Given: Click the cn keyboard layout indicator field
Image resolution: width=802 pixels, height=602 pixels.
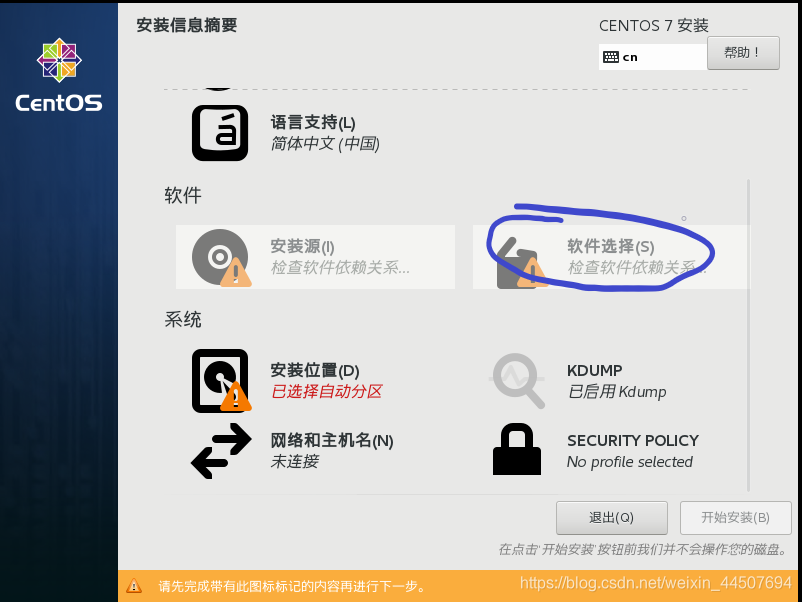Looking at the screenshot, I should point(653,57).
